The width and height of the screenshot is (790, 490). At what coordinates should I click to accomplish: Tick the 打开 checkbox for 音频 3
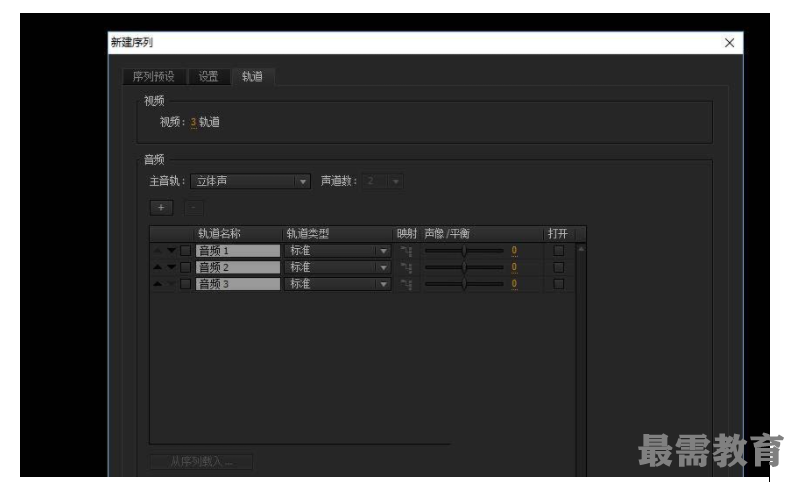click(558, 285)
